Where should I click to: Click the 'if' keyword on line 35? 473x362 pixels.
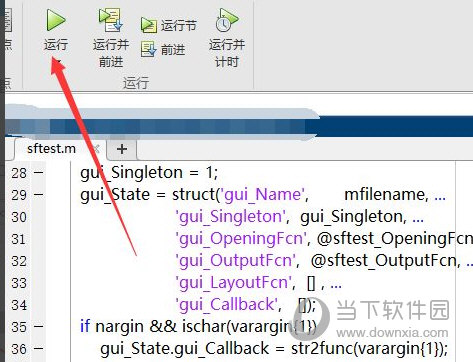pyautogui.click(x=85, y=326)
